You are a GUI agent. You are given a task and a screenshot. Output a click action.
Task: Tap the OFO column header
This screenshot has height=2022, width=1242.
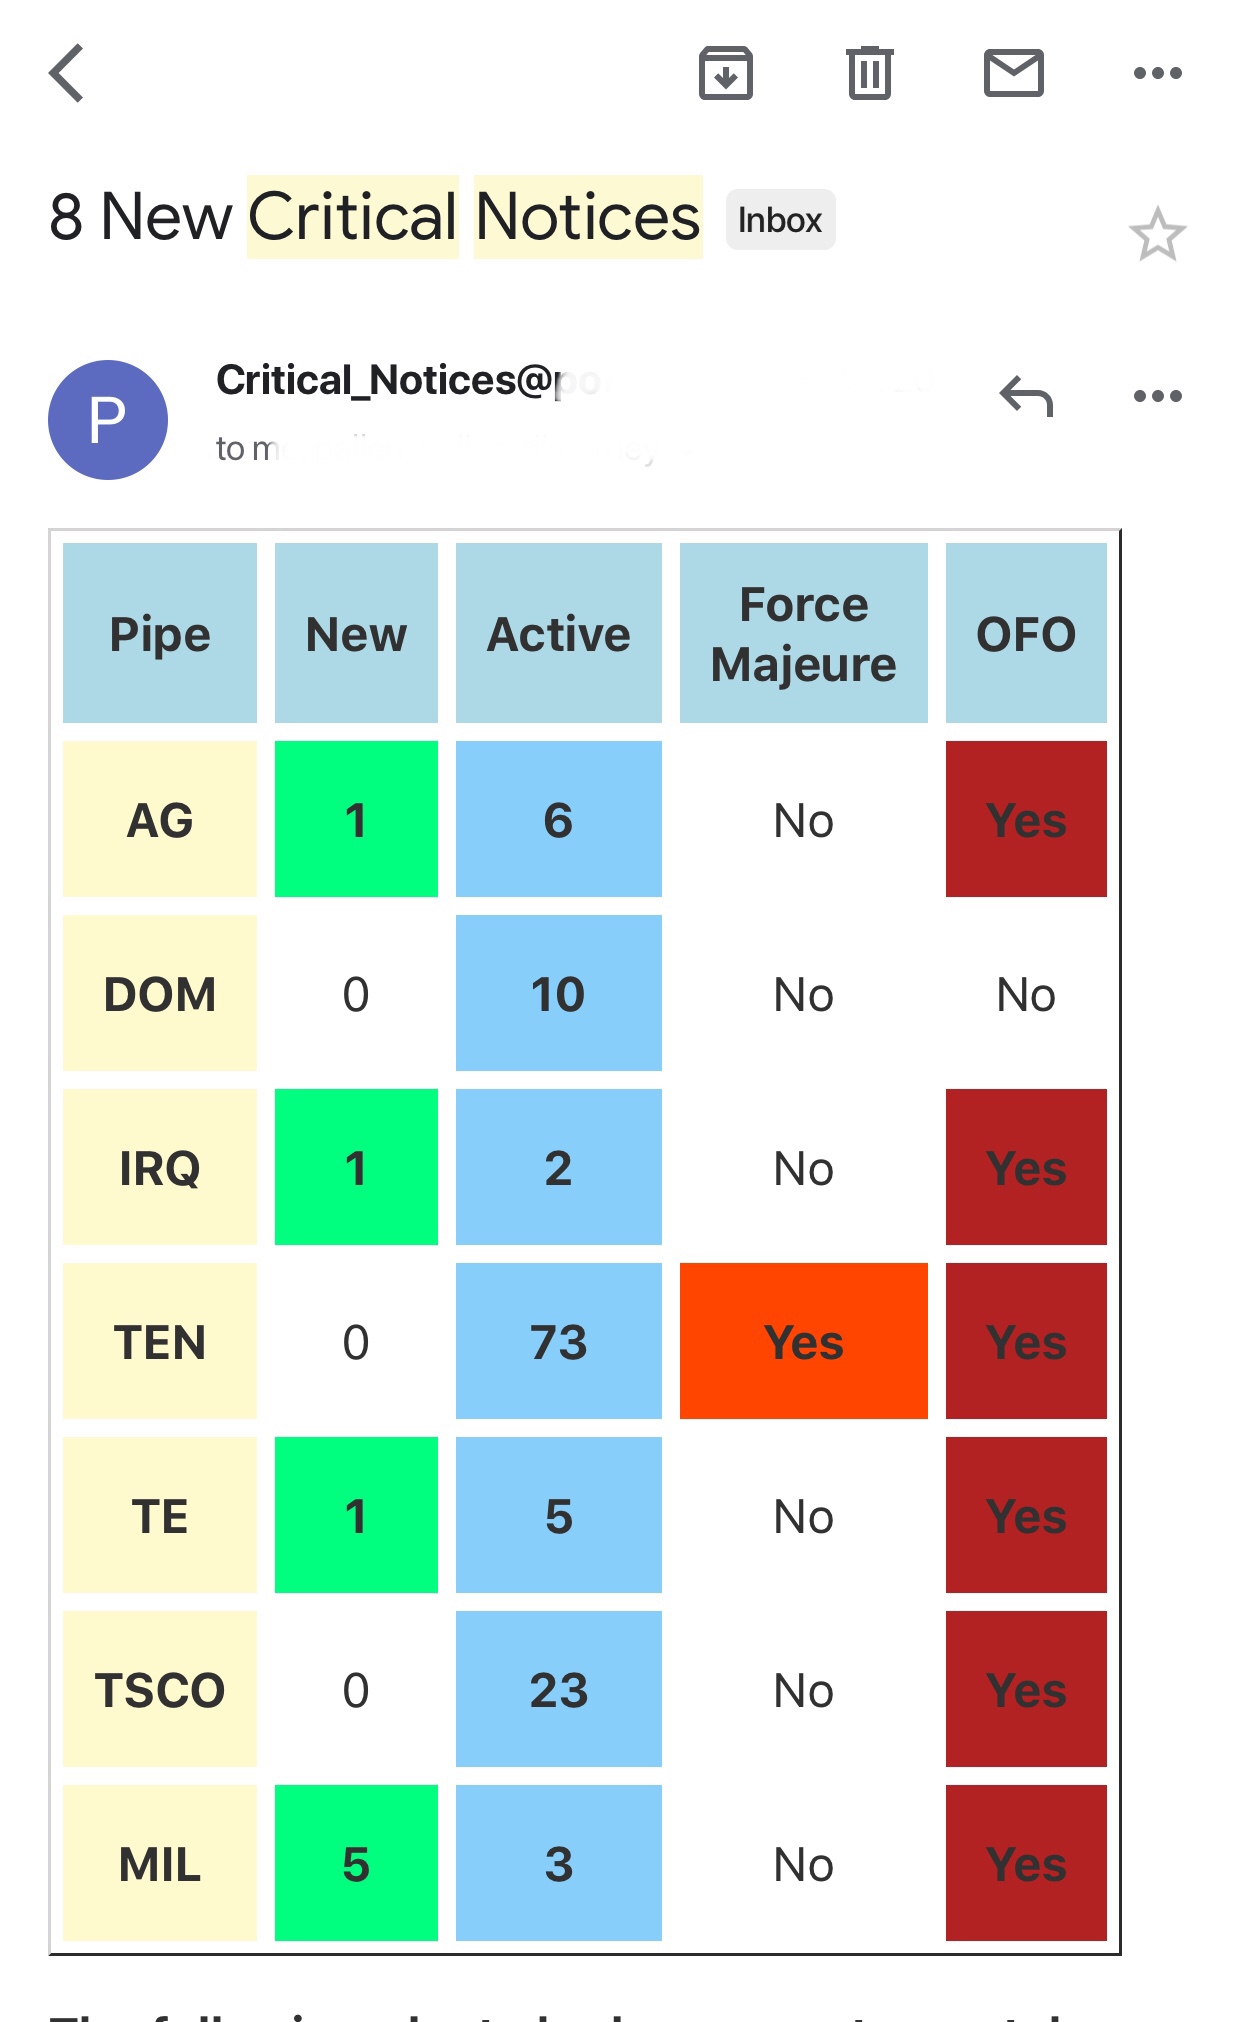(1026, 633)
